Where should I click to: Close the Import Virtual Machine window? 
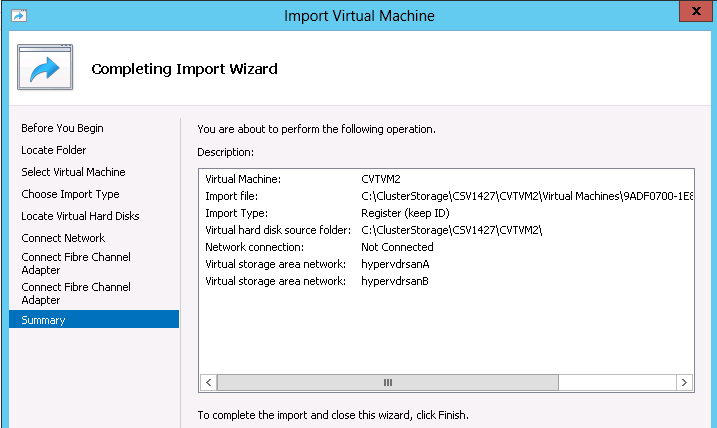pos(696,11)
